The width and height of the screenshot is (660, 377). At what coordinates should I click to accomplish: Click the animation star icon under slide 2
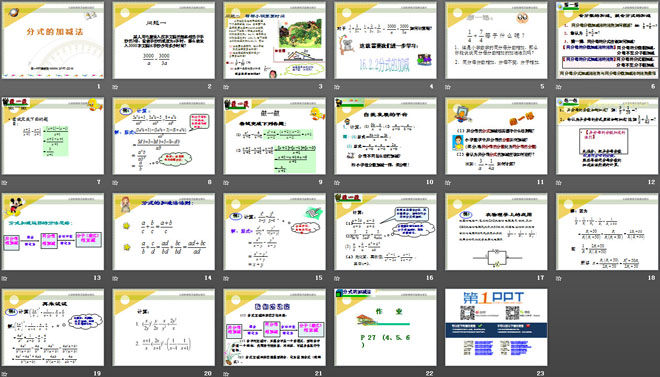tap(115, 87)
